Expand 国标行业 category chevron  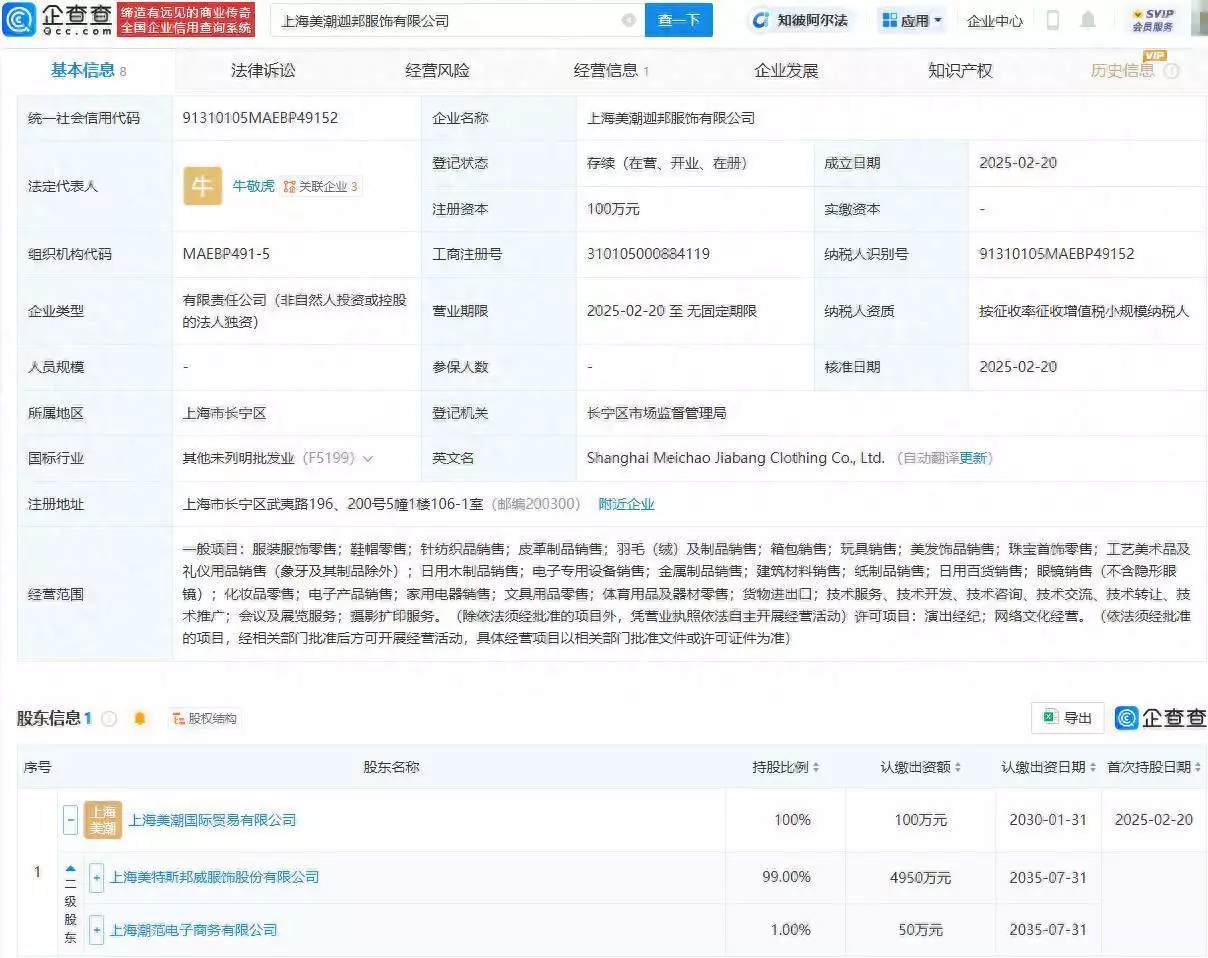click(x=368, y=459)
